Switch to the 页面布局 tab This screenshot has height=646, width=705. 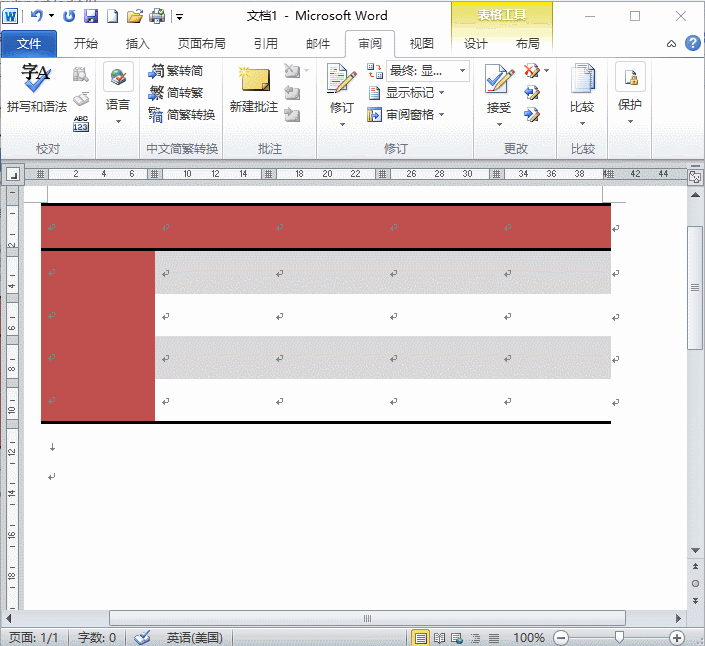coord(201,44)
